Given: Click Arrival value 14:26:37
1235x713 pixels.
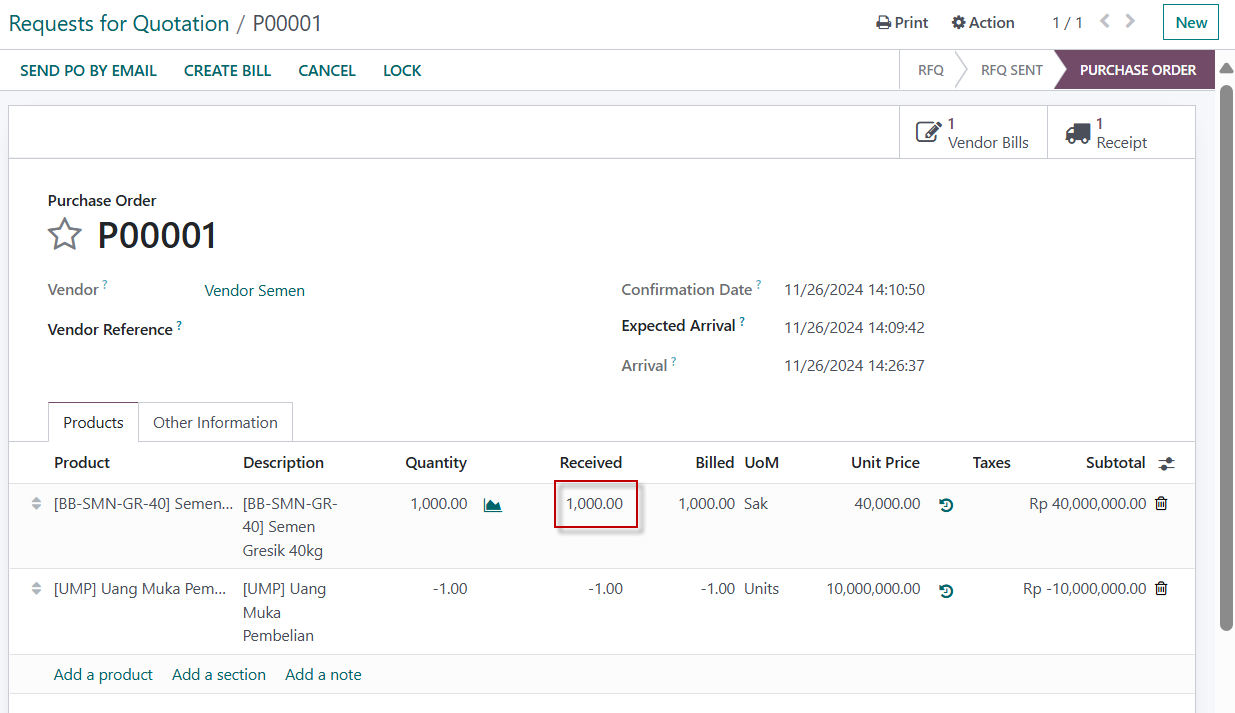Looking at the screenshot, I should 854,365.
